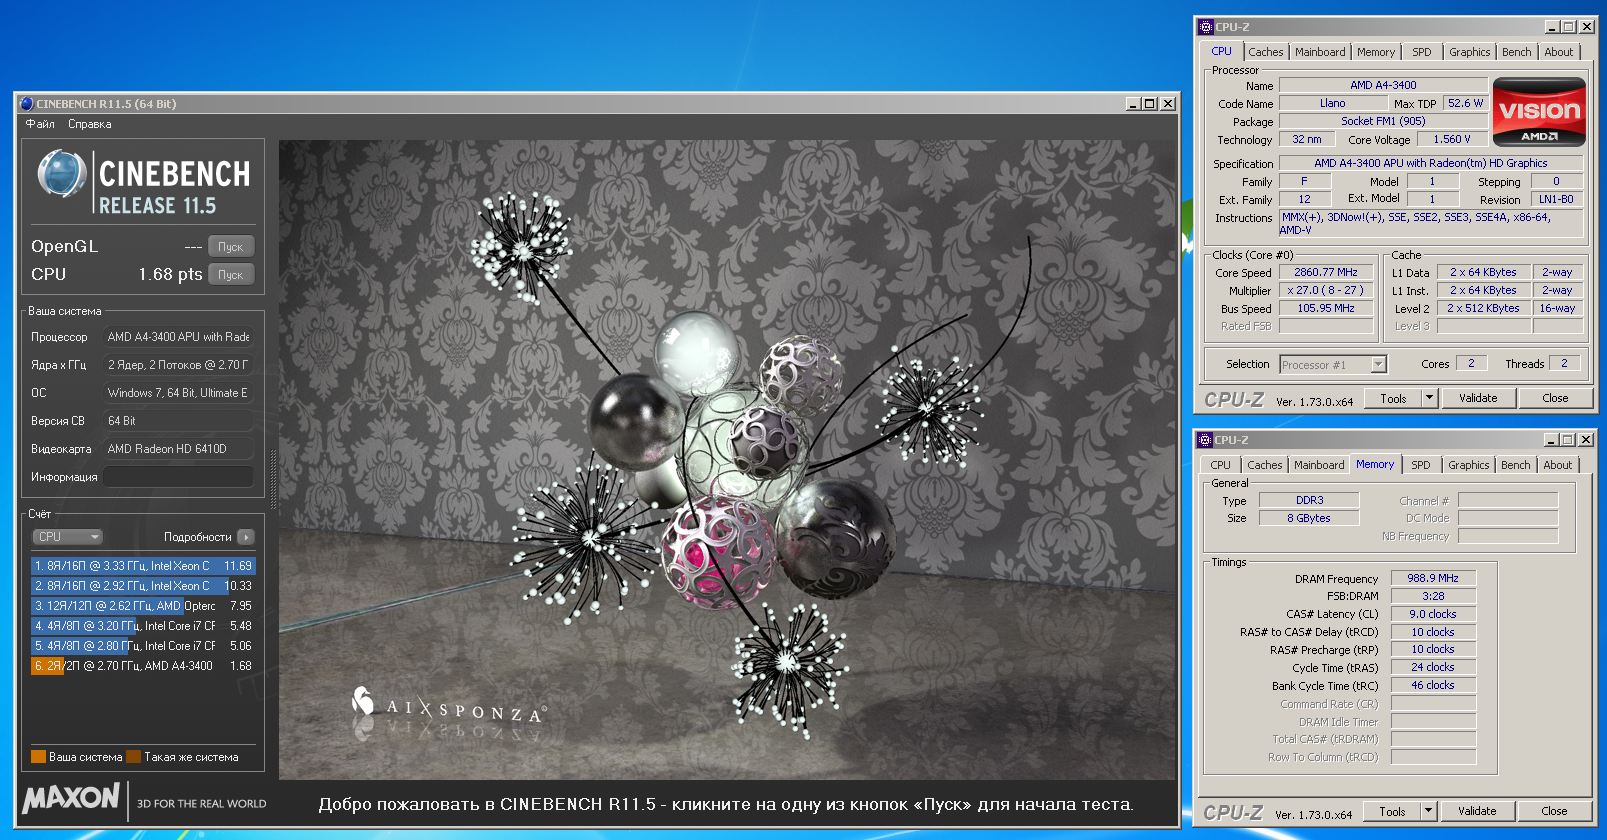Screen dimensions: 1607x840
Task: Click Validate button in upper CPU-Z
Action: tap(1478, 398)
